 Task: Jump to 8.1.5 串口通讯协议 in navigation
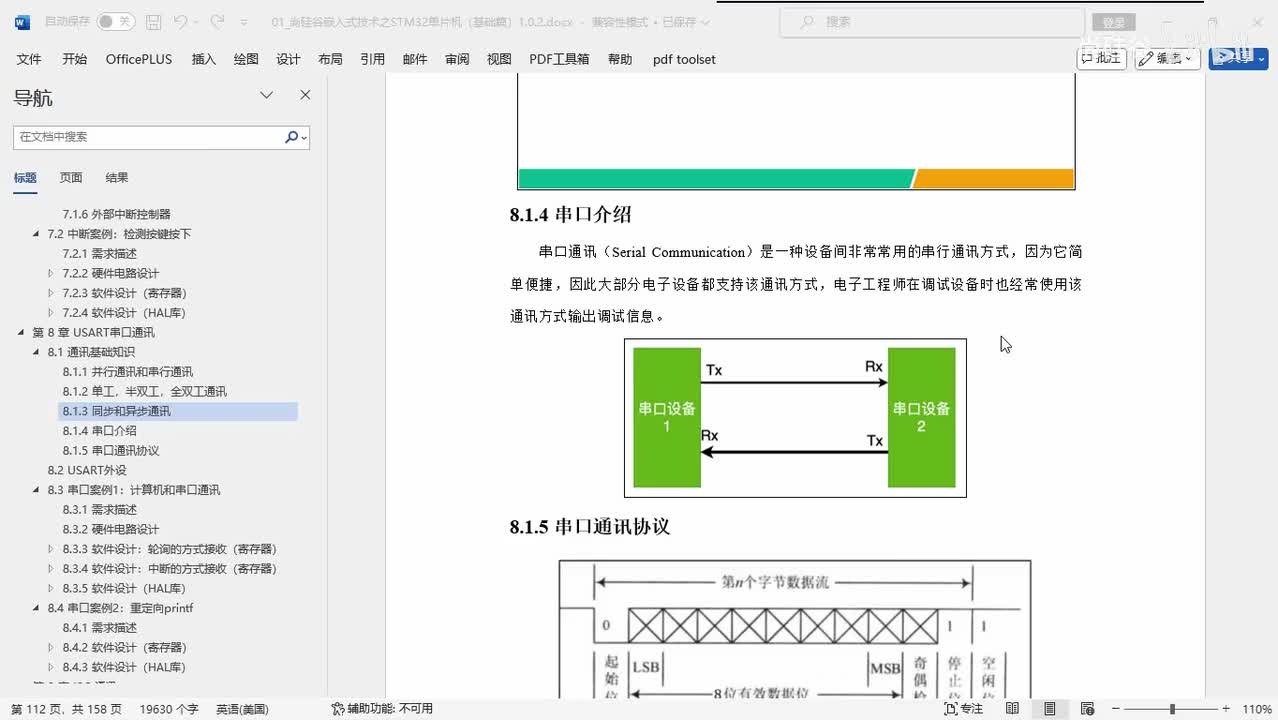pos(110,451)
